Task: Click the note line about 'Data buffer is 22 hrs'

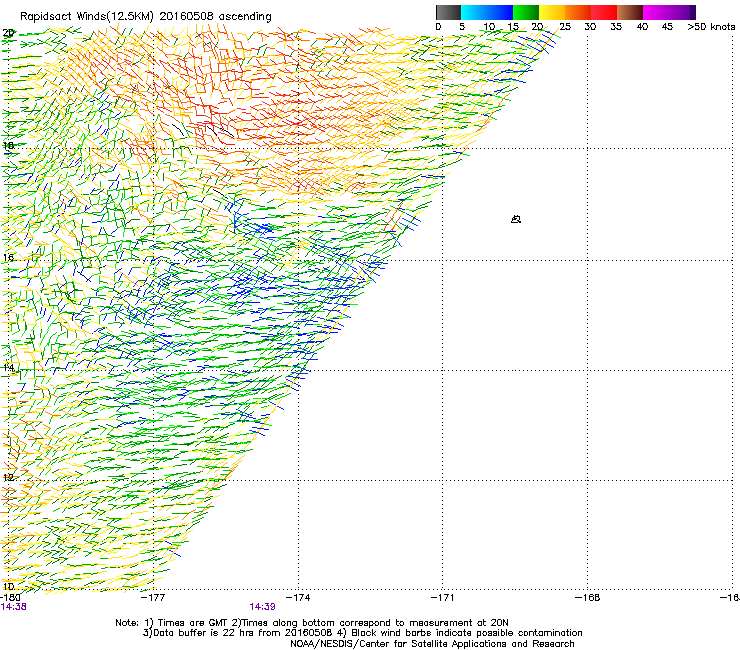Action: click(362, 633)
